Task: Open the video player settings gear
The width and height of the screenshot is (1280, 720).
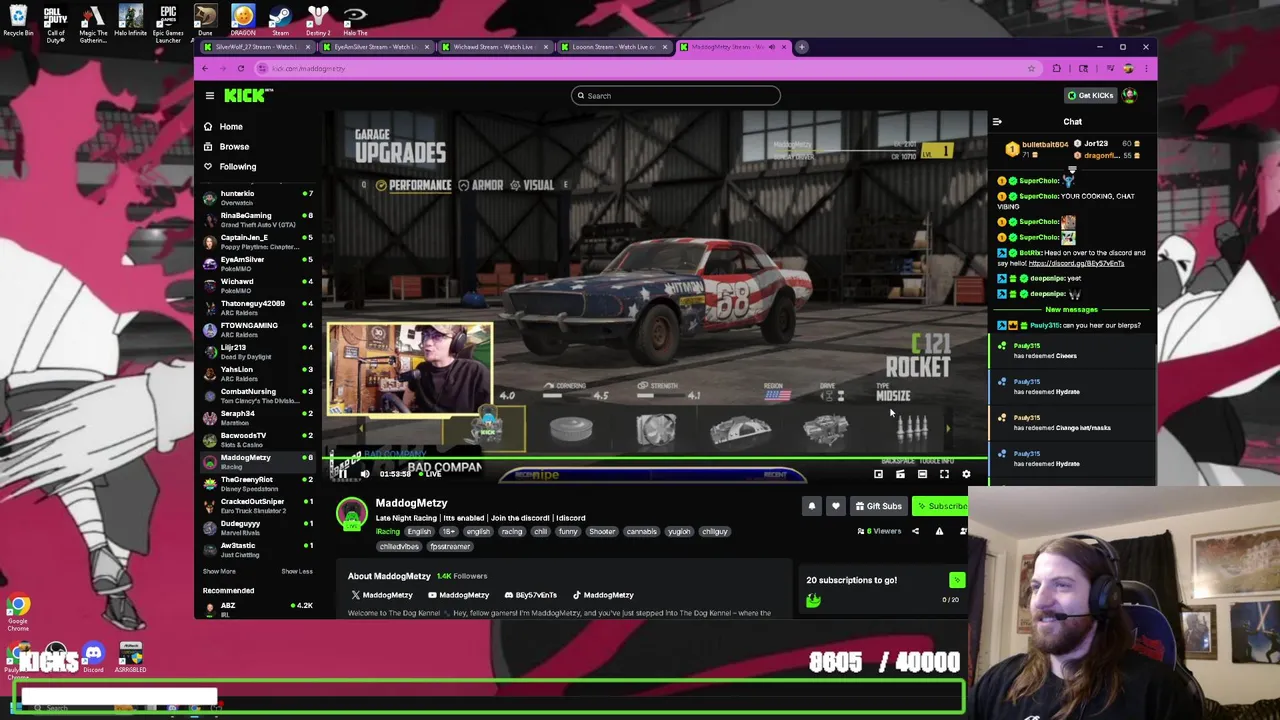Action: pos(966,474)
